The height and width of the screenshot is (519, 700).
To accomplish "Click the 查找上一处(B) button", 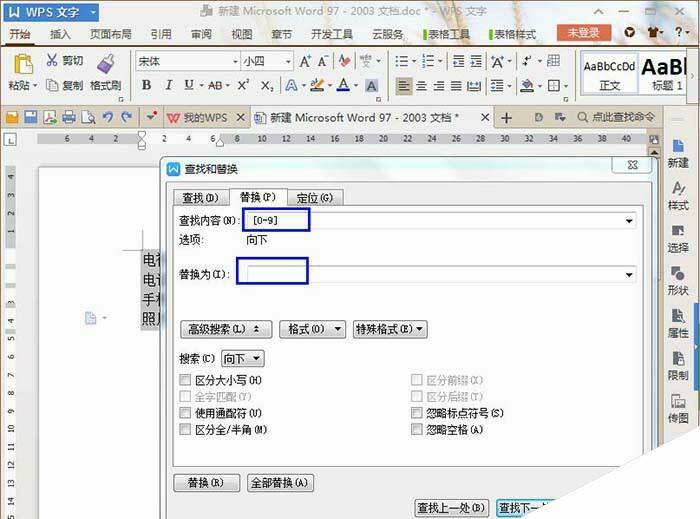I will point(452,508).
